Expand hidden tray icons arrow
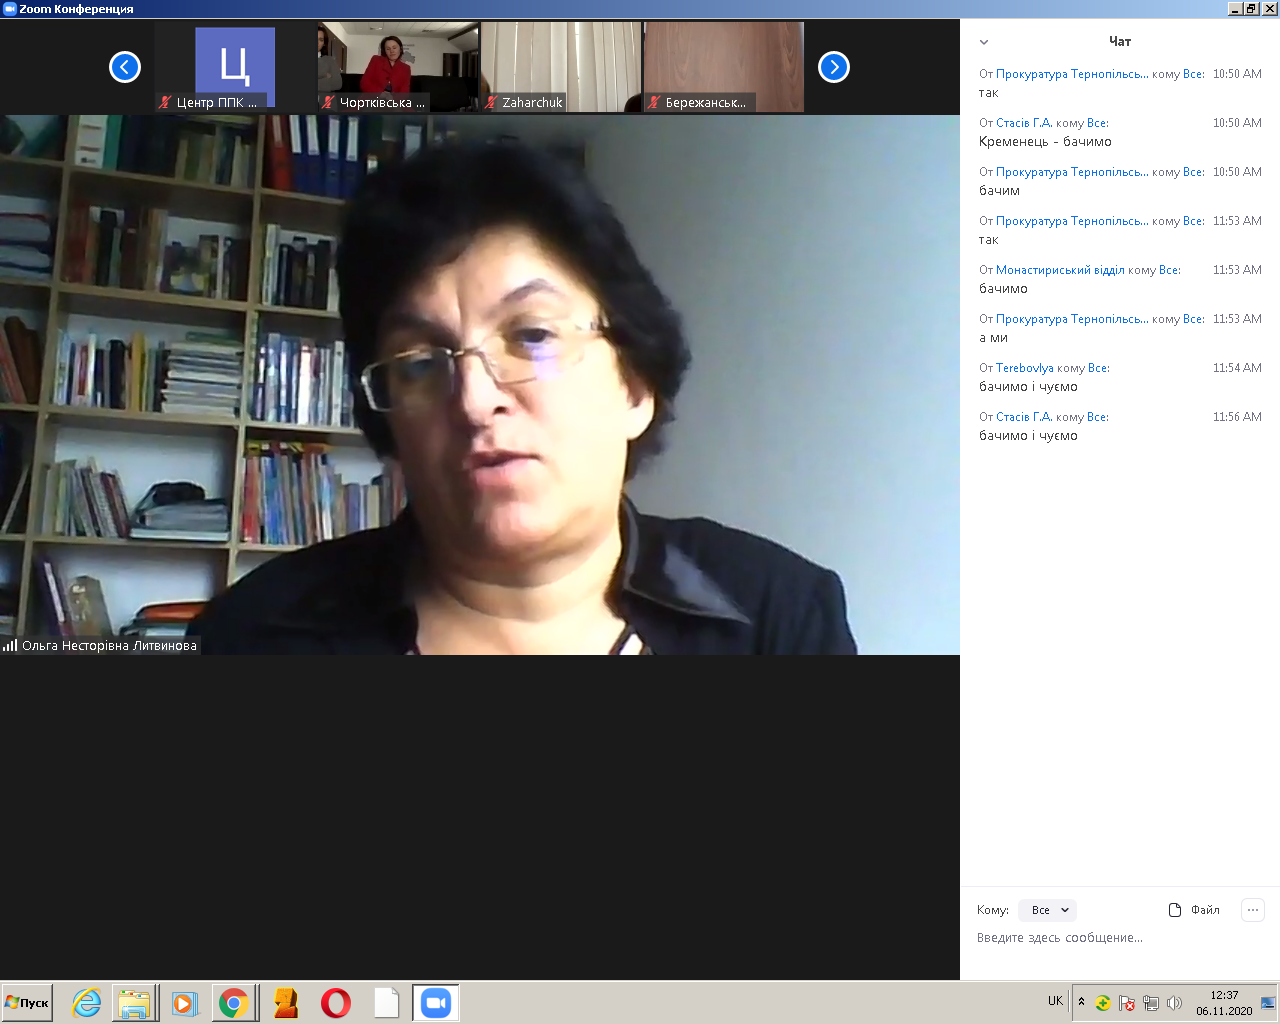 point(1081,1002)
